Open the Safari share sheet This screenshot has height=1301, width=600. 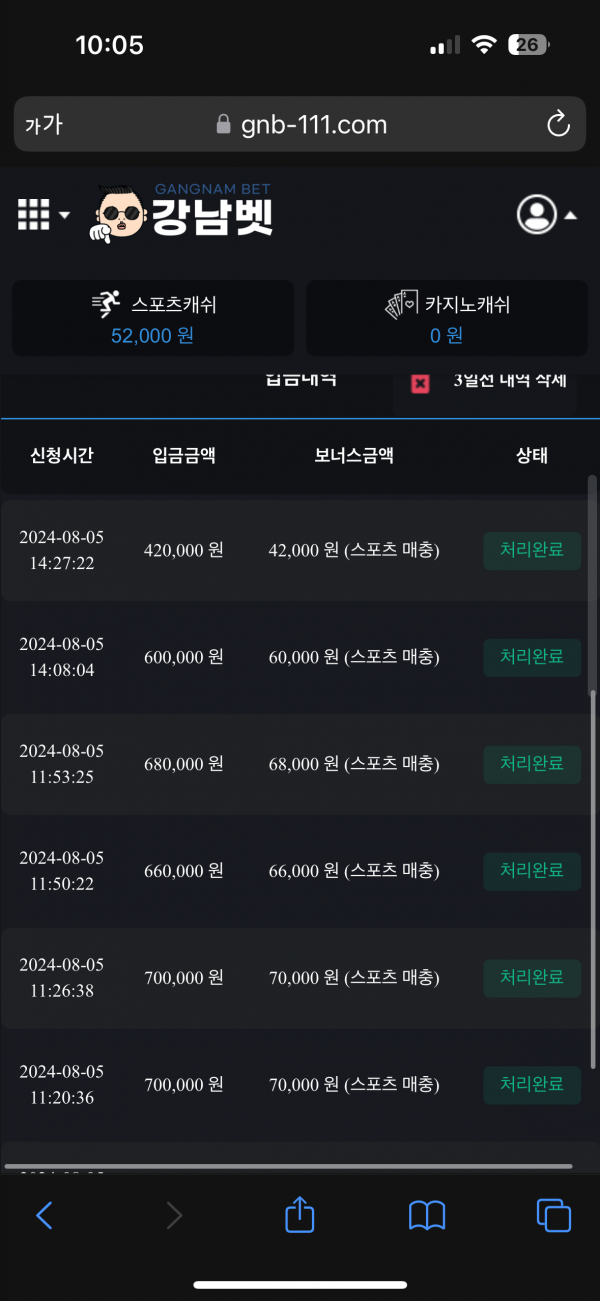[300, 1215]
